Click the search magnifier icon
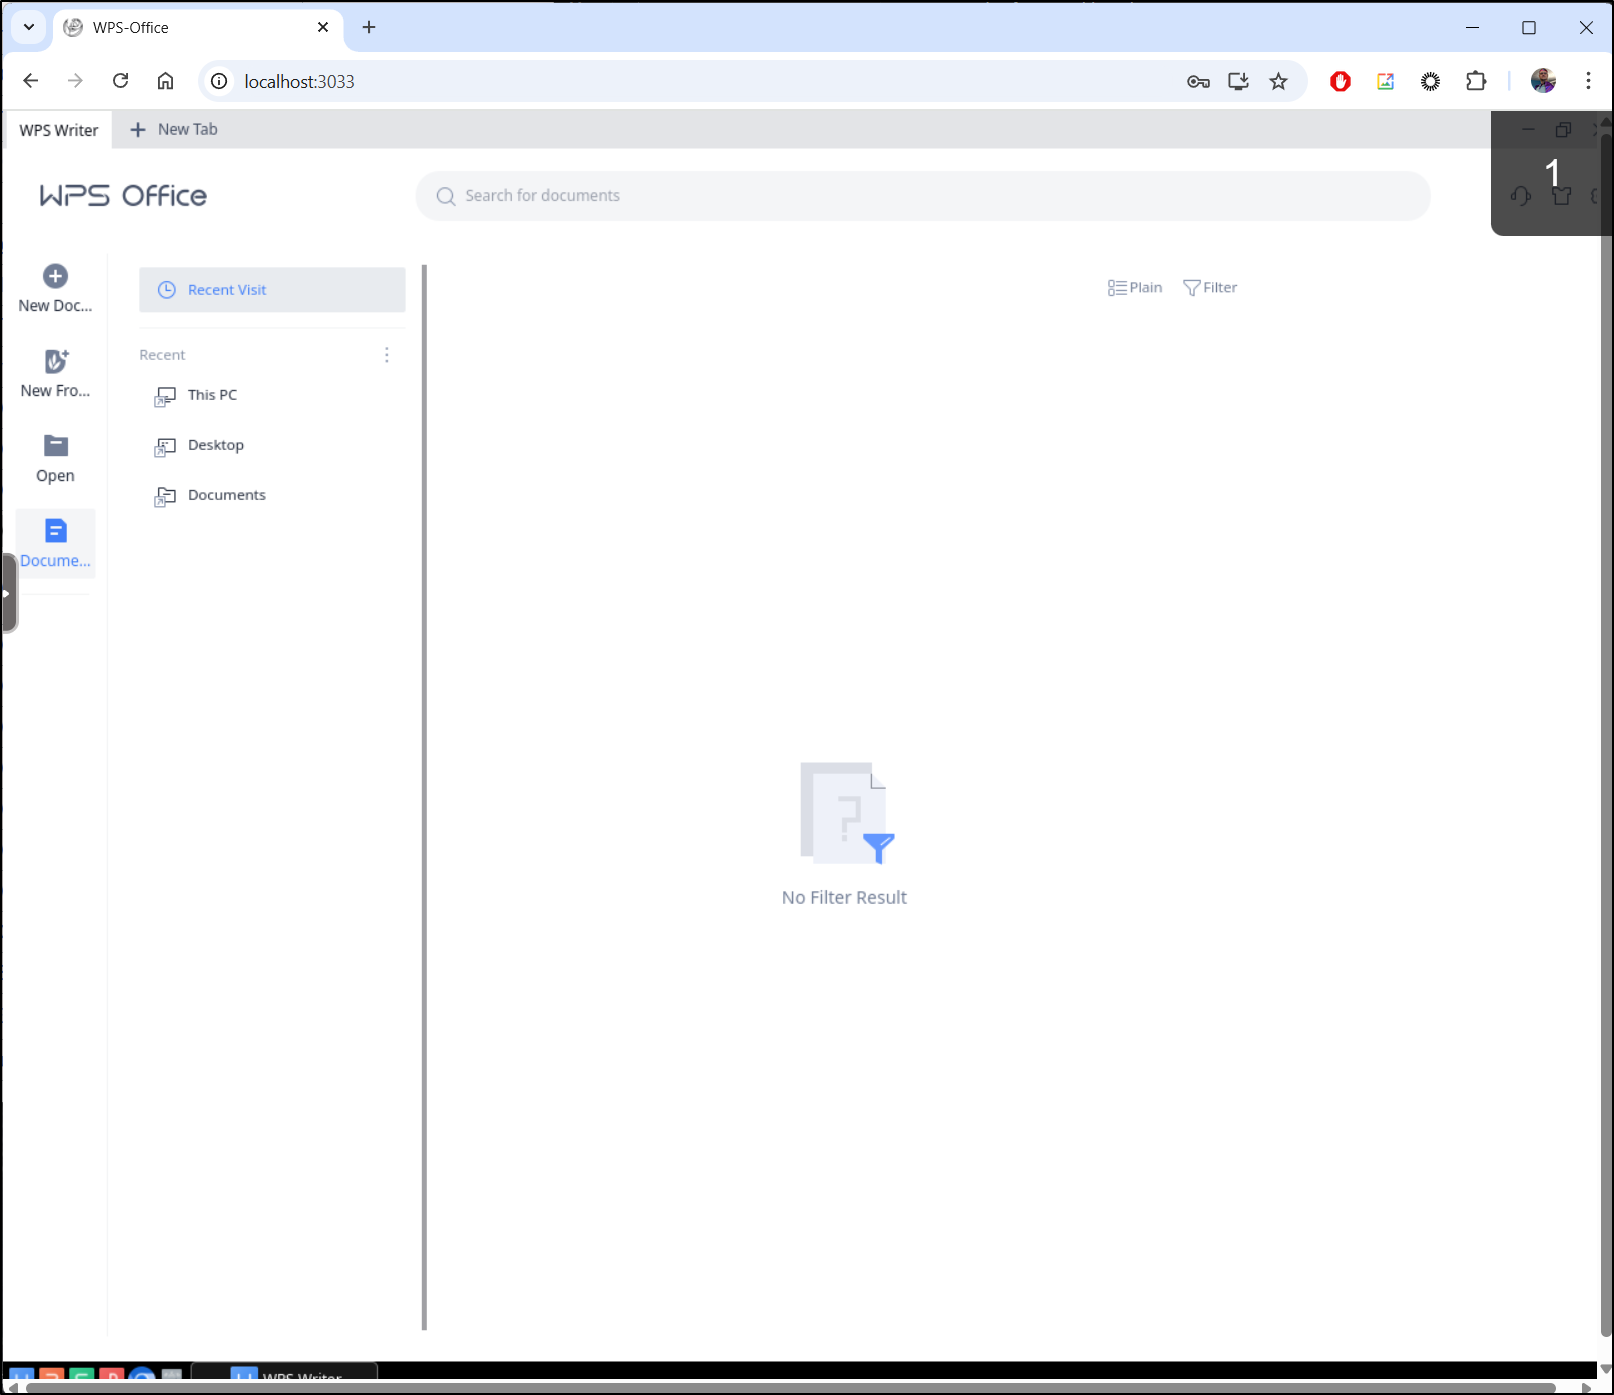The height and width of the screenshot is (1395, 1614). point(446,196)
